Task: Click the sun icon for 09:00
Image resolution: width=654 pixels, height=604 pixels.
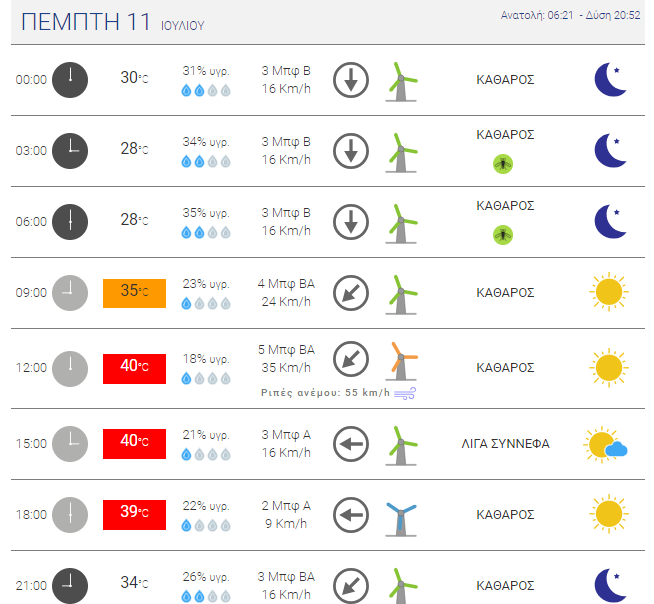Action: pos(609,292)
